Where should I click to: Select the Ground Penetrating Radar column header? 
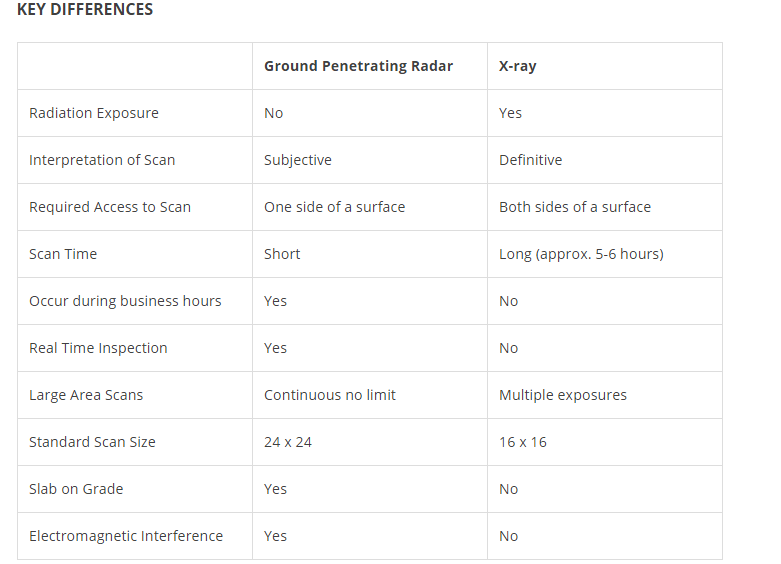(x=359, y=66)
